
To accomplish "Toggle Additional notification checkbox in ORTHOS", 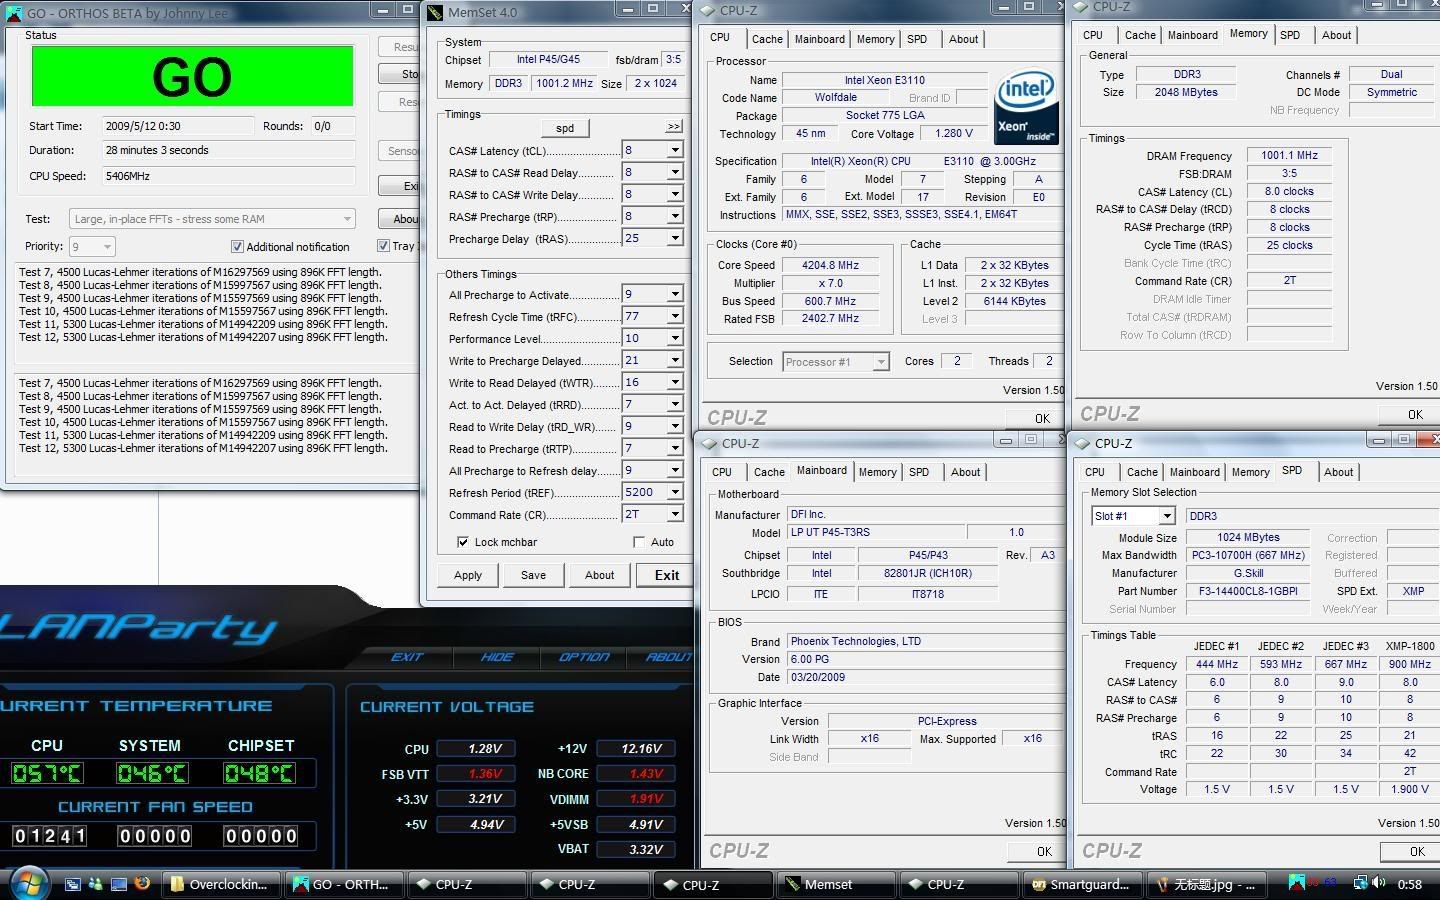I will (x=237, y=246).
